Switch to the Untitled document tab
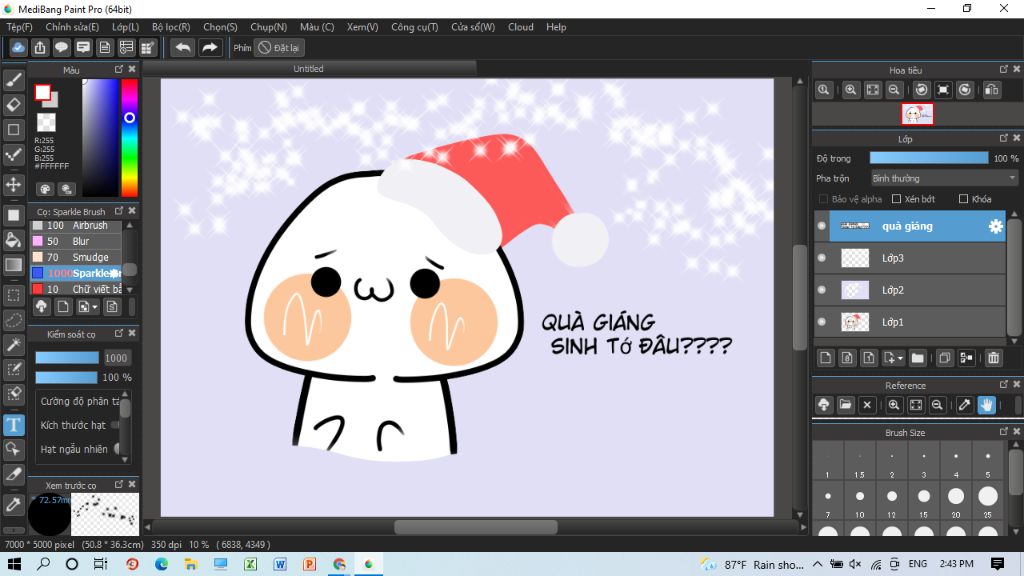 [309, 69]
